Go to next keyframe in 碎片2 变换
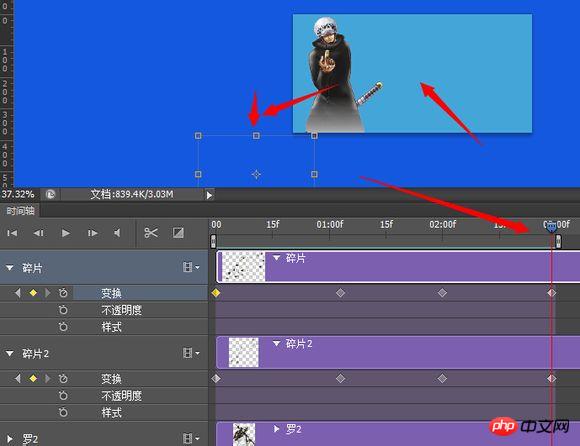 pyautogui.click(x=47, y=378)
